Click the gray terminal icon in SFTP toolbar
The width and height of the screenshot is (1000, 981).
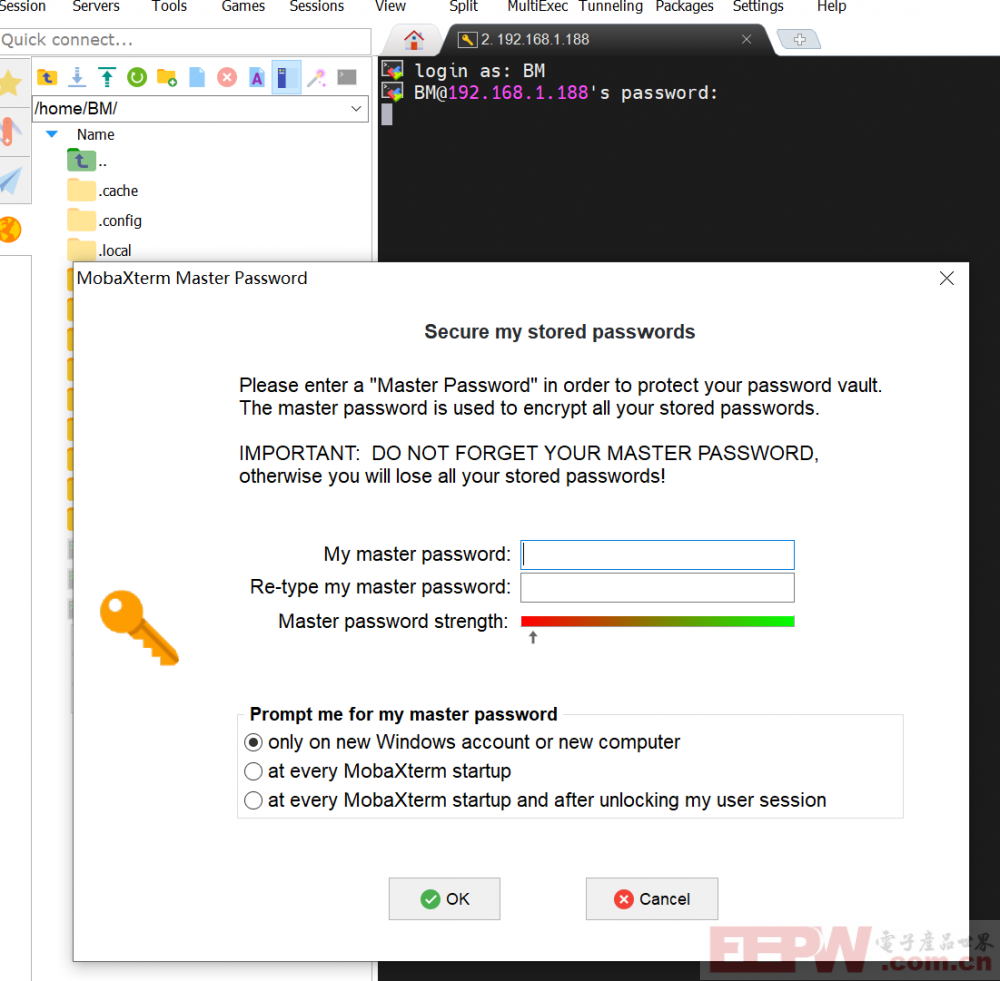347,78
